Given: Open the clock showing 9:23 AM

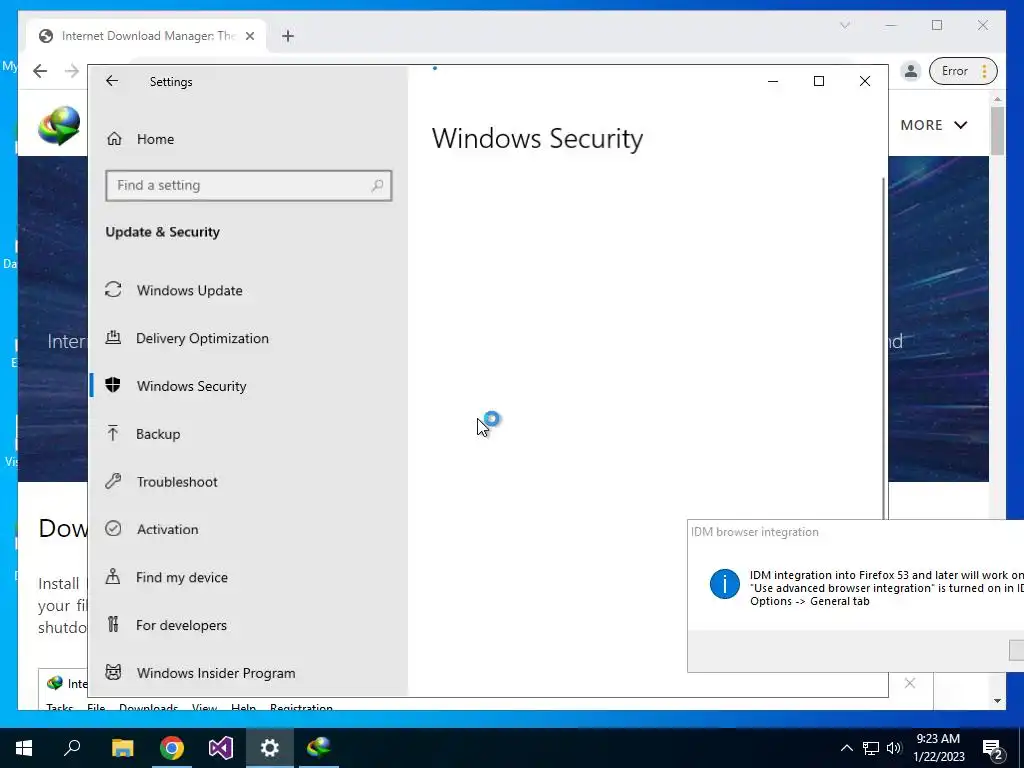Looking at the screenshot, I should click(938, 748).
